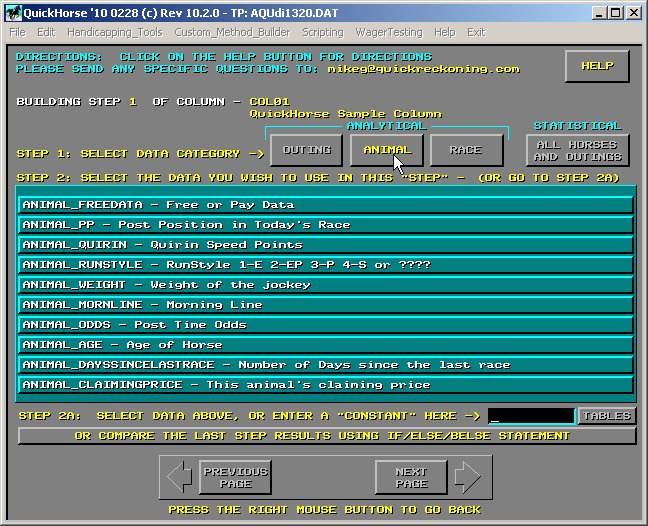Open the WagerTesting menu
This screenshot has height=526, width=648.
[389, 32]
